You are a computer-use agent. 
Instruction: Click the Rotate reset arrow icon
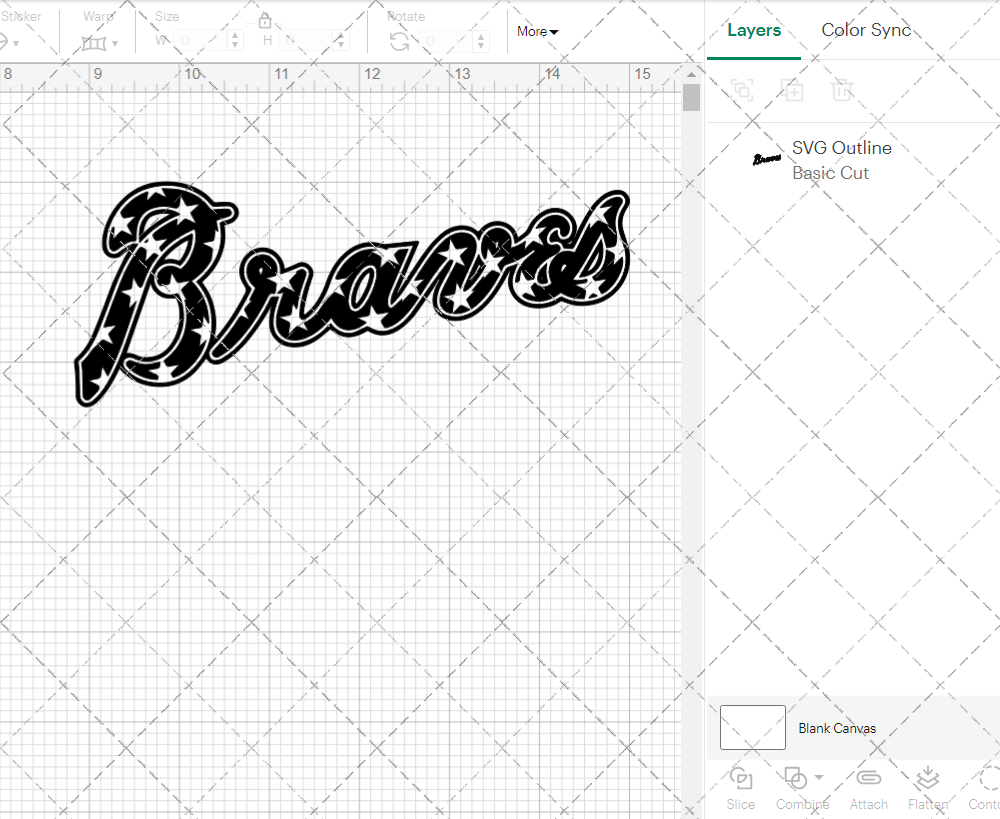399,40
